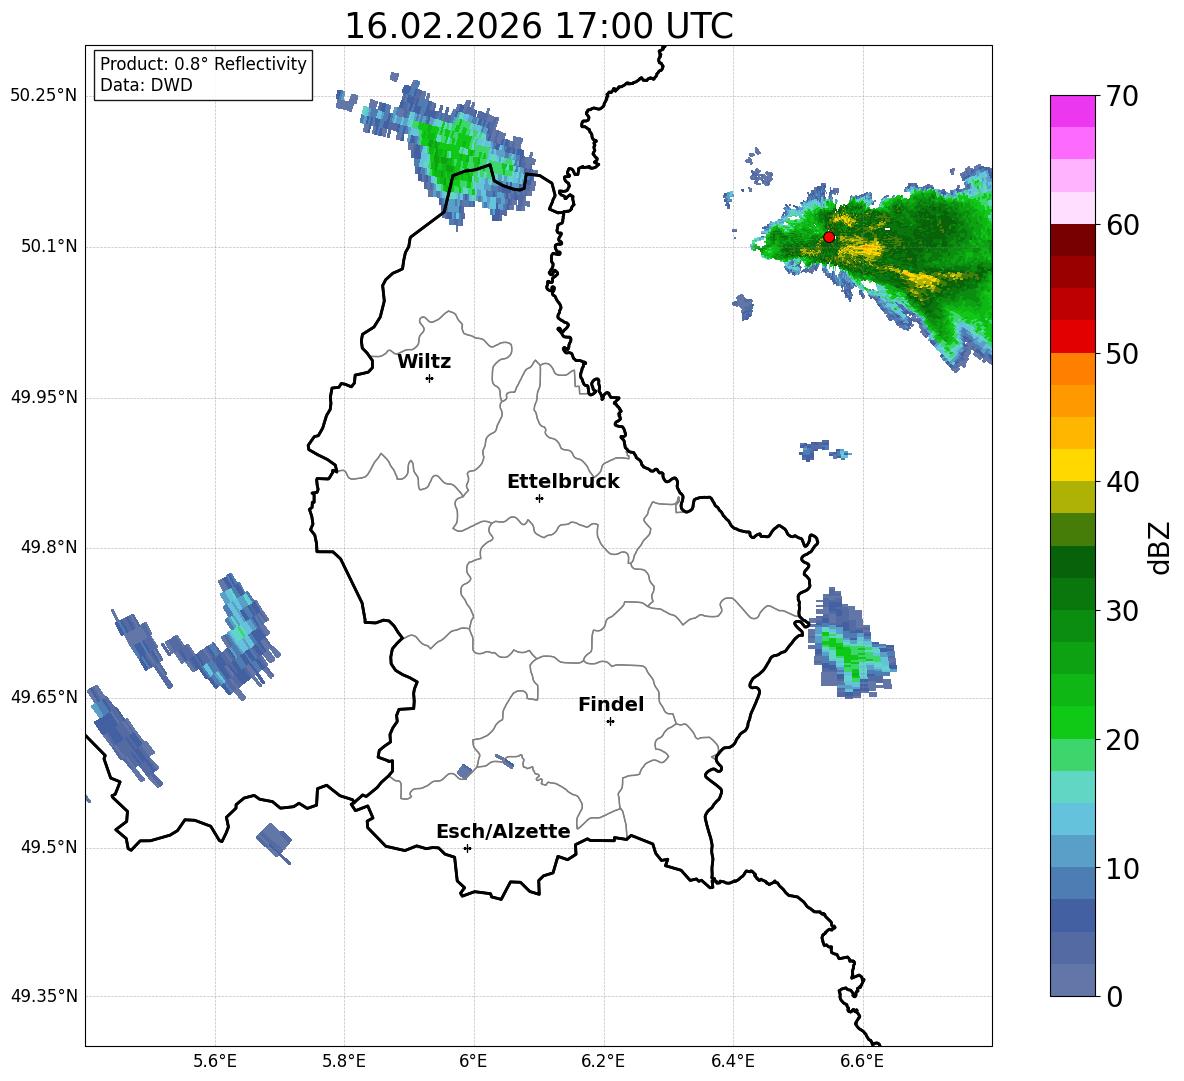Click the 50.25°N latitude label
This screenshot has height=1081, width=1184.
tap(44, 96)
